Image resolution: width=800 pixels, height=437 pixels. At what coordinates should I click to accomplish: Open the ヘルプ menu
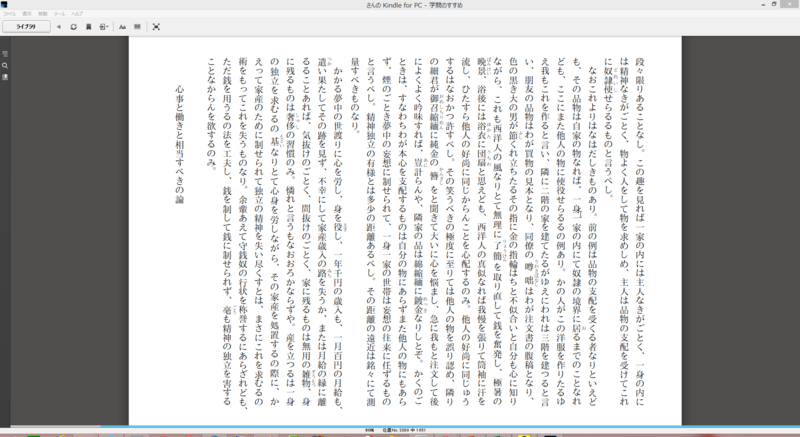tap(77, 14)
